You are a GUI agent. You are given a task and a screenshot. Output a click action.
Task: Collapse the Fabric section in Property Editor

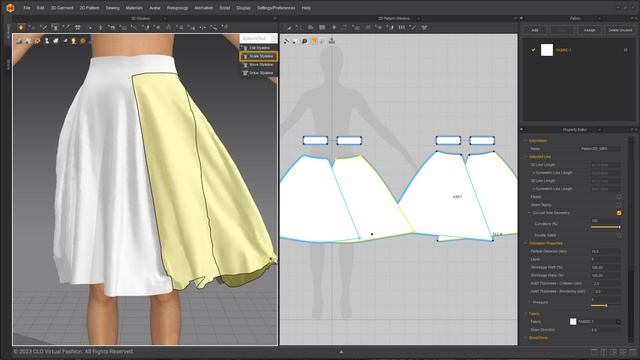point(526,313)
